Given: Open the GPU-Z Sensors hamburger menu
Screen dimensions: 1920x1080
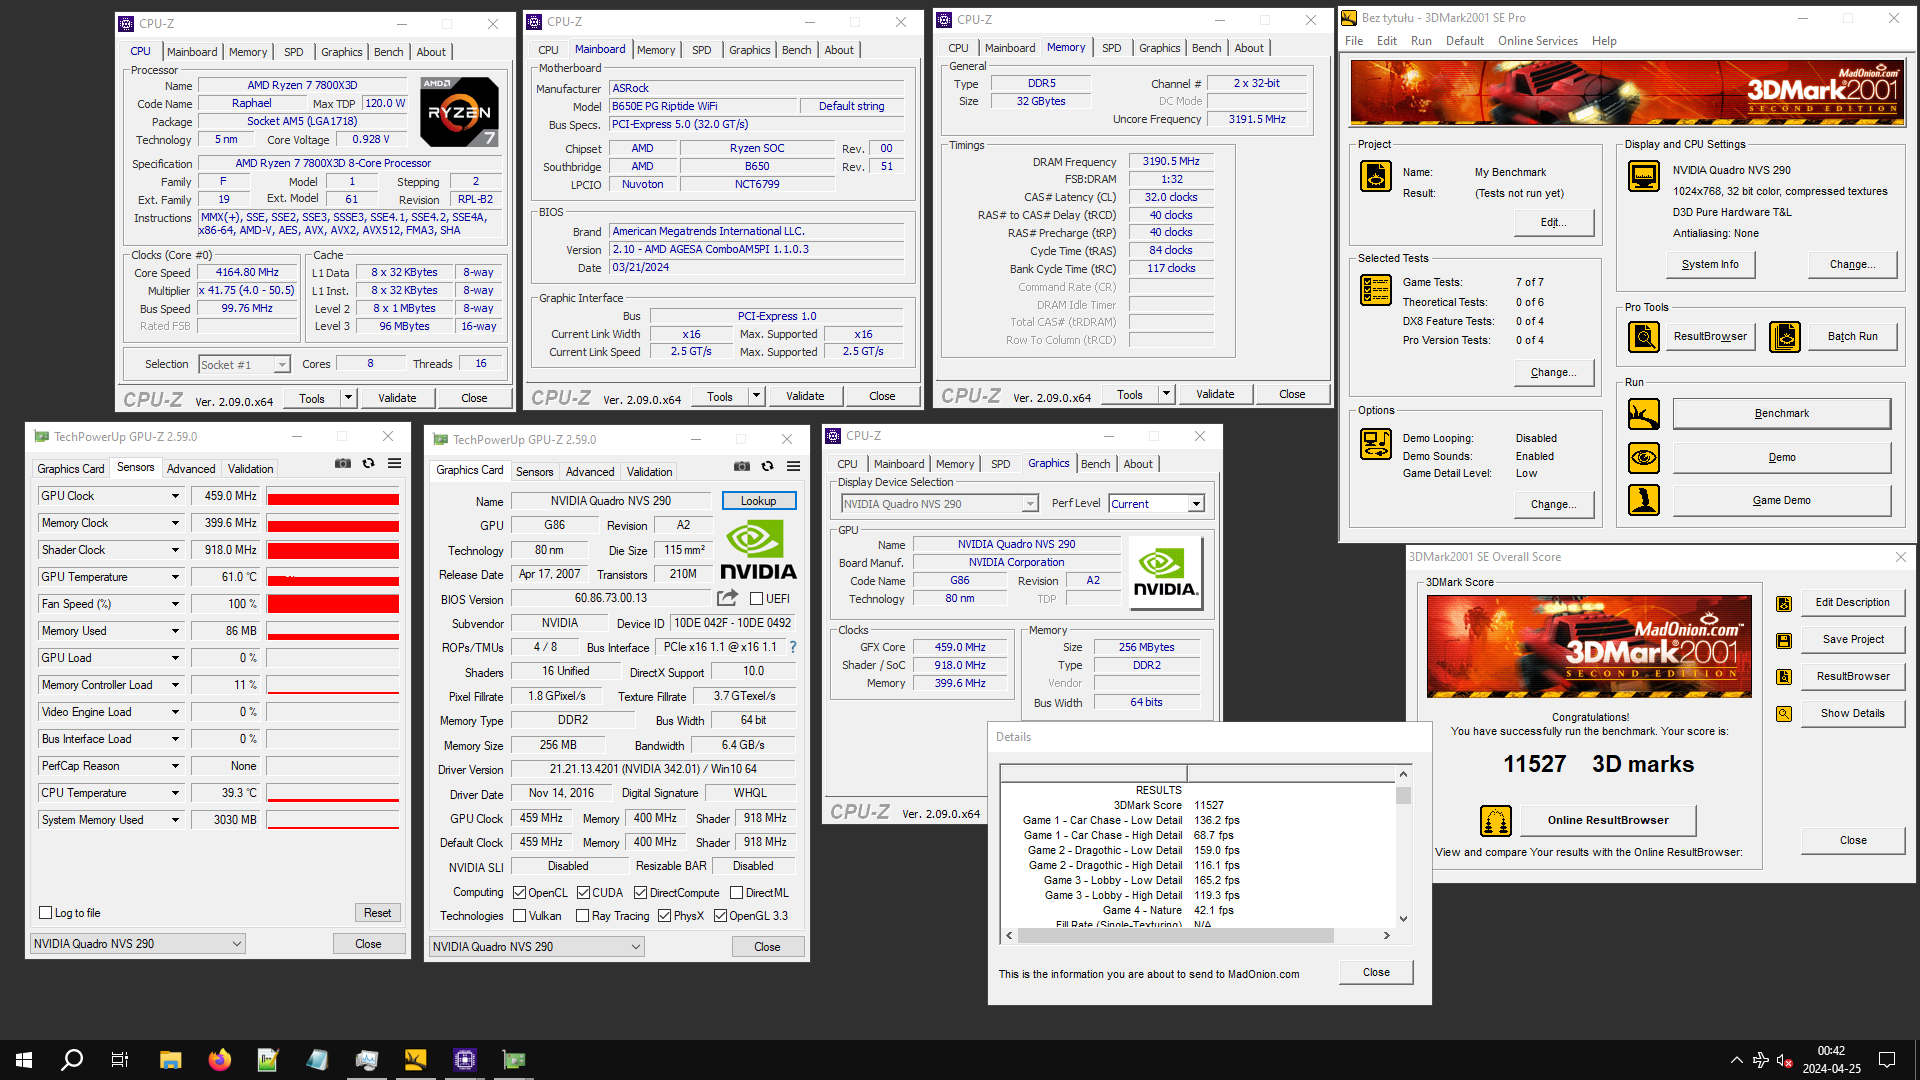Looking at the screenshot, I should pyautogui.click(x=395, y=463).
